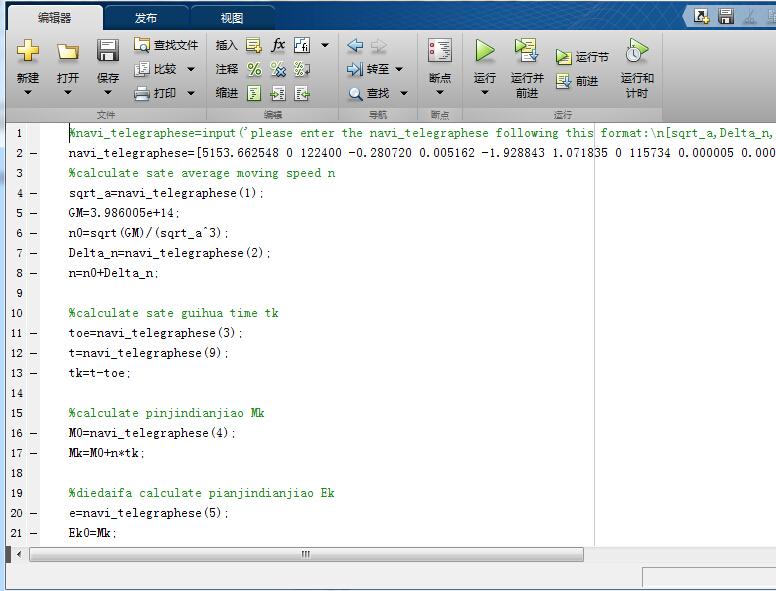This screenshot has height=591, width=776.
Task: Click the Run and Time icon
Action: pos(637,50)
